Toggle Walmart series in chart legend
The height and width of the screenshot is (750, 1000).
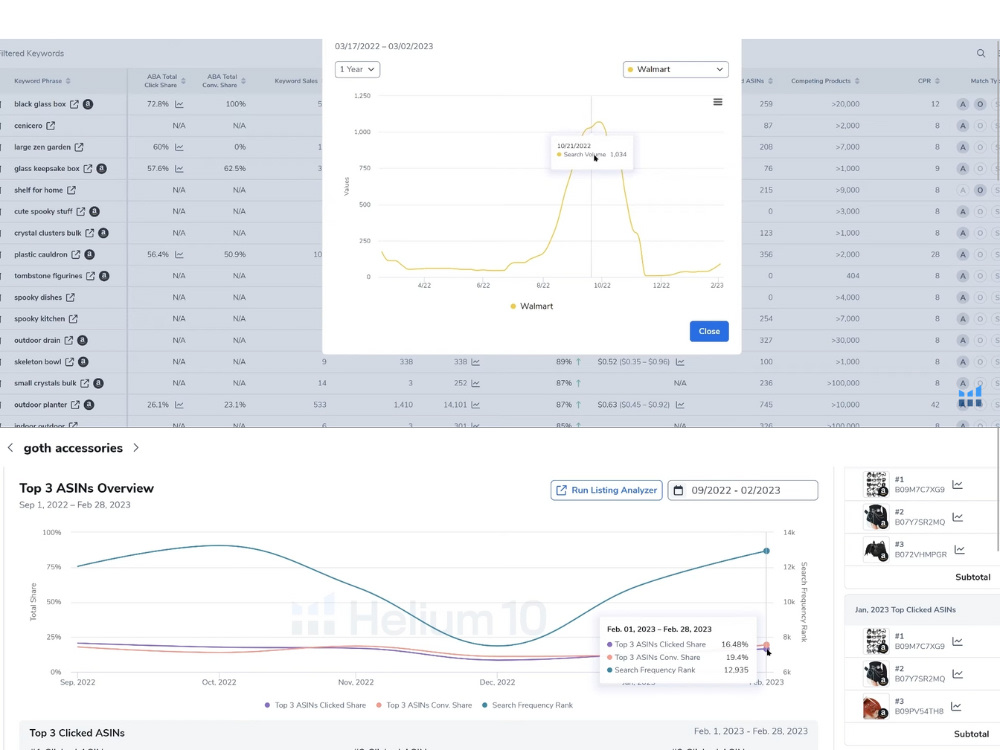pyautogui.click(x=531, y=306)
